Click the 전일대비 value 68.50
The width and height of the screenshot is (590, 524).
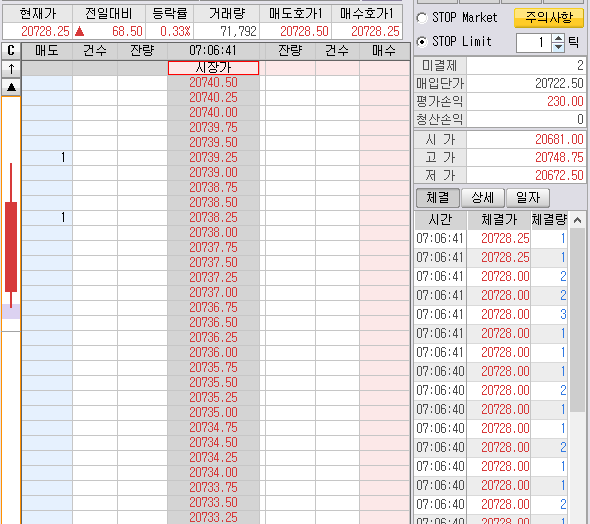pyautogui.click(x=127, y=31)
